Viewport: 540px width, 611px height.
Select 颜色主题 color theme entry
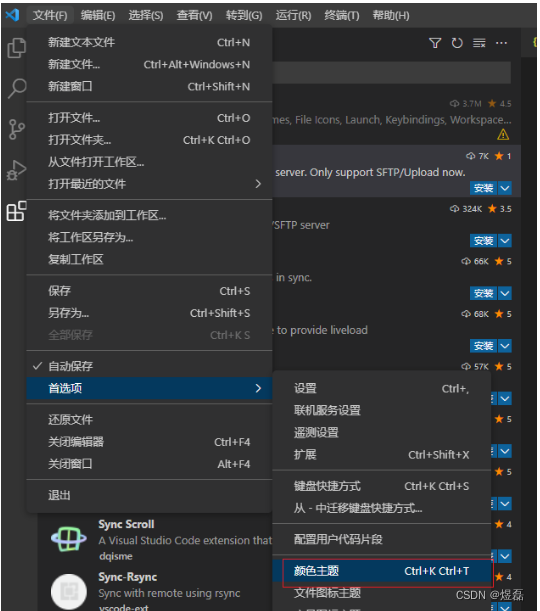click(x=381, y=571)
